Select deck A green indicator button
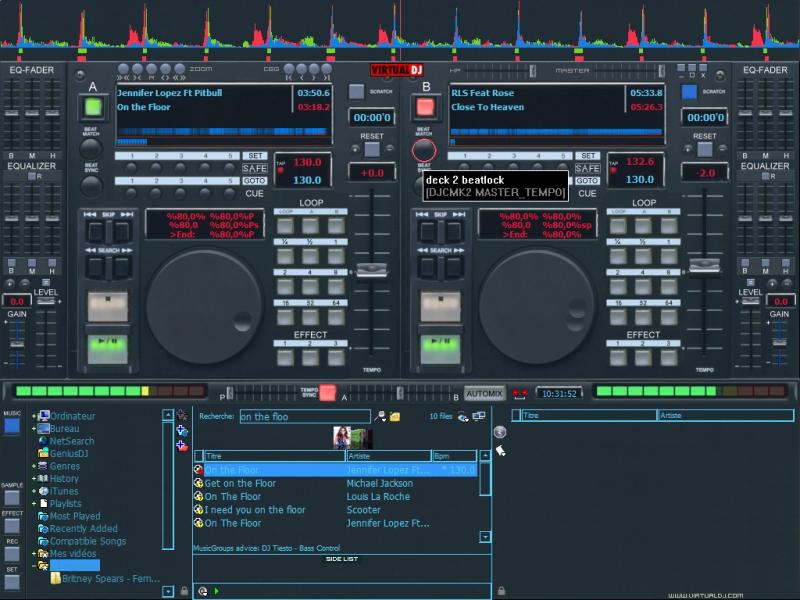 (x=94, y=106)
